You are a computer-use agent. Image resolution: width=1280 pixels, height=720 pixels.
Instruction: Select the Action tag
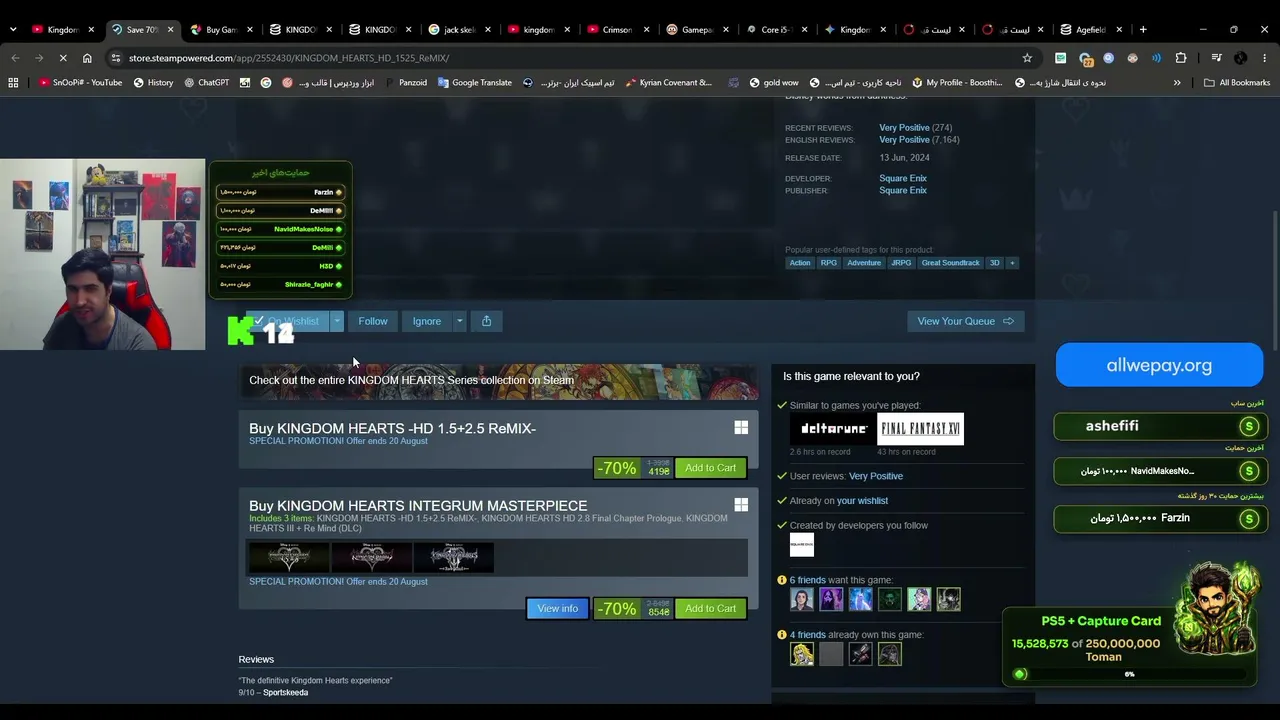800,263
